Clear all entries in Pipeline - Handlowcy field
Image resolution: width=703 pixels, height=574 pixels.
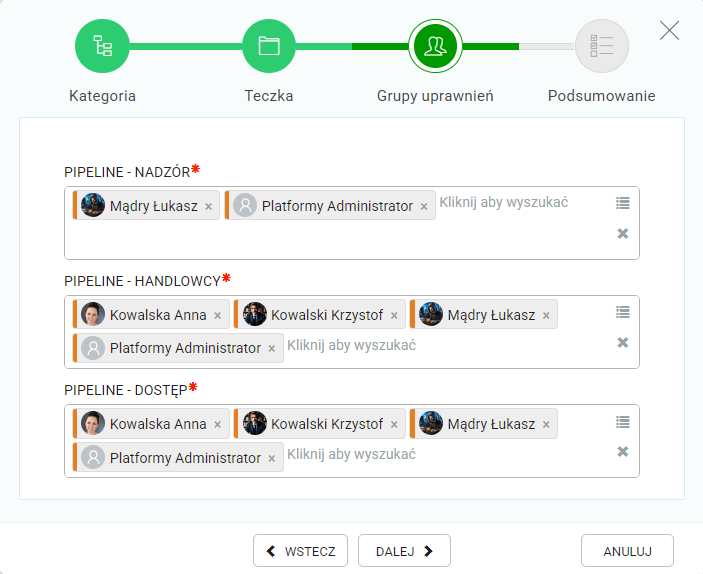pos(623,343)
